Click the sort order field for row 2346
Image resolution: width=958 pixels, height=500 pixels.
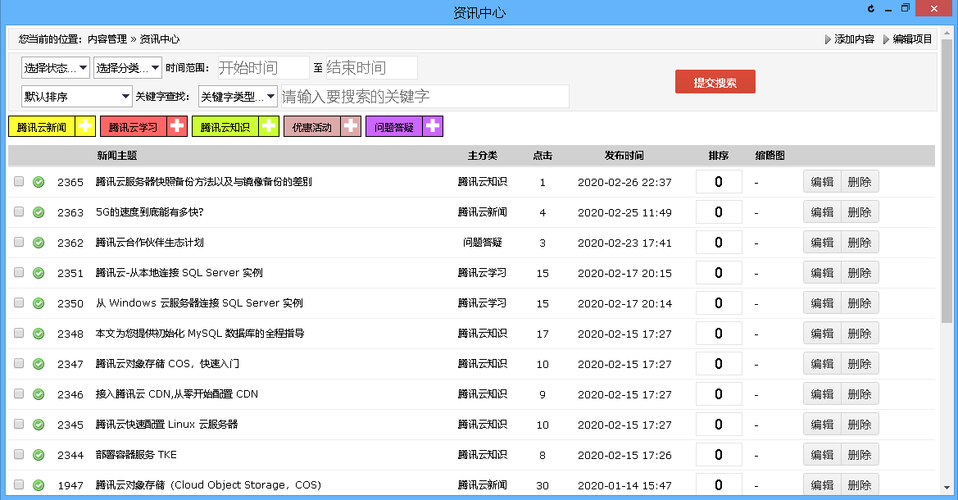718,394
